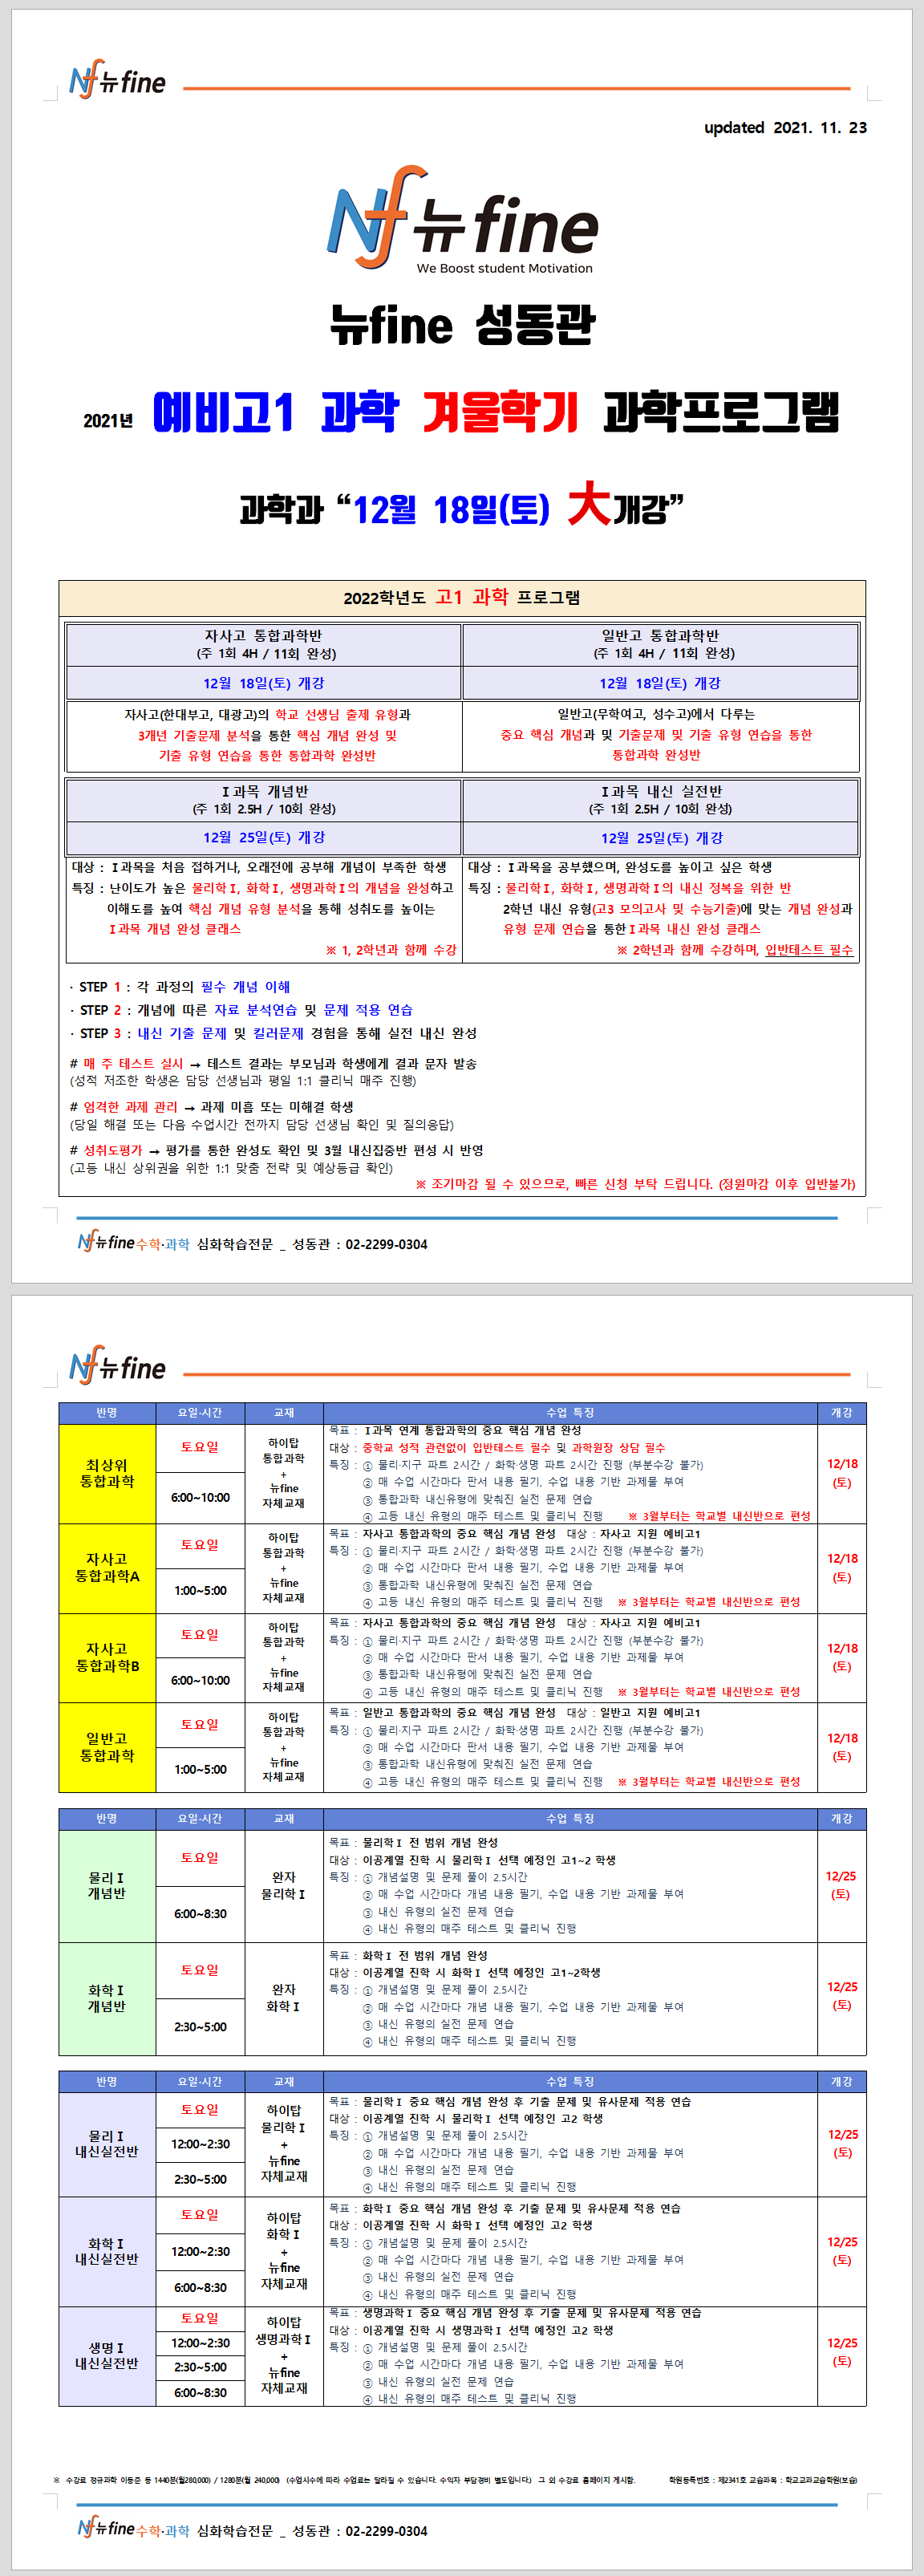Select the 'STEP 1' line about 필수 개념 이해
The width and height of the screenshot is (924, 2576).
coord(180,987)
